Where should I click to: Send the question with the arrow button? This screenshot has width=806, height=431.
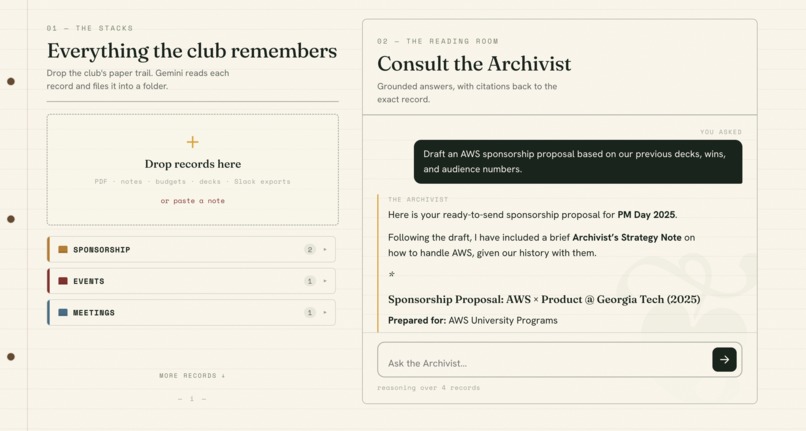[724, 360]
